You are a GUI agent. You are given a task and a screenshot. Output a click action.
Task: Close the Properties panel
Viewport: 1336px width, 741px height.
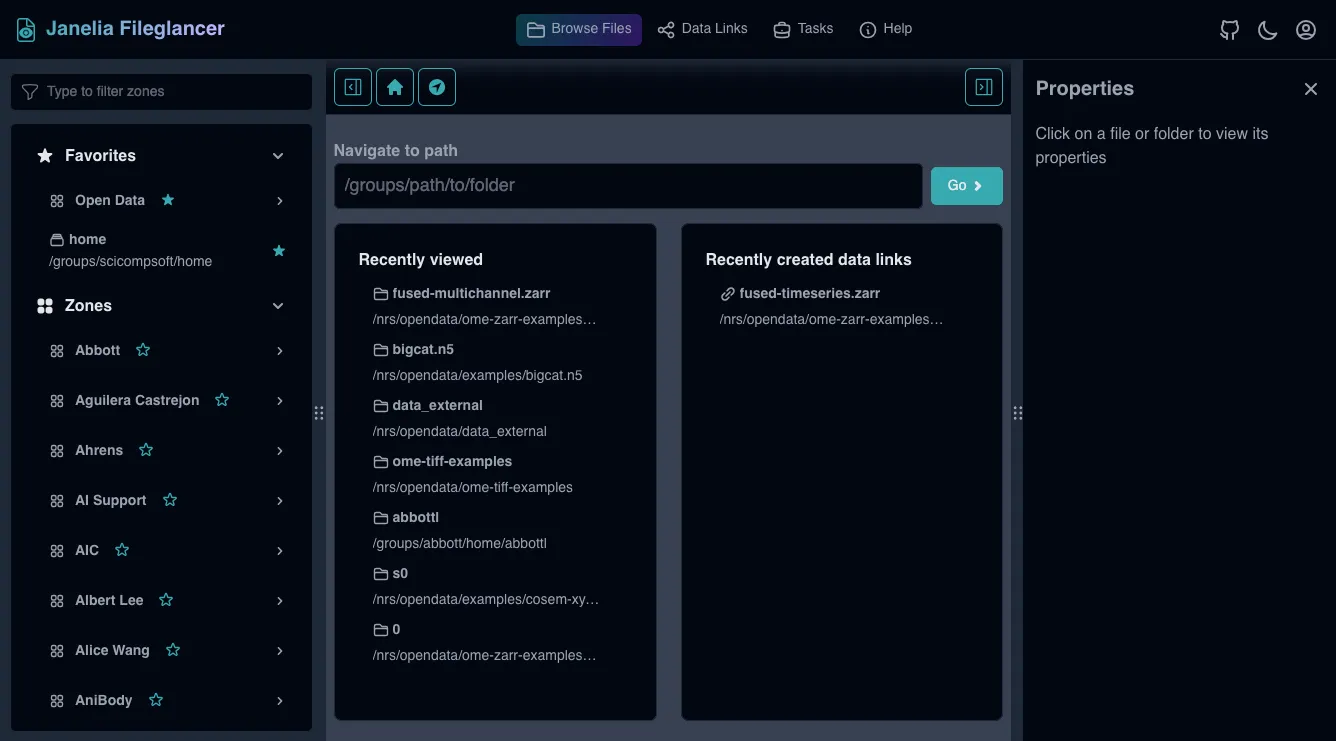(1310, 89)
